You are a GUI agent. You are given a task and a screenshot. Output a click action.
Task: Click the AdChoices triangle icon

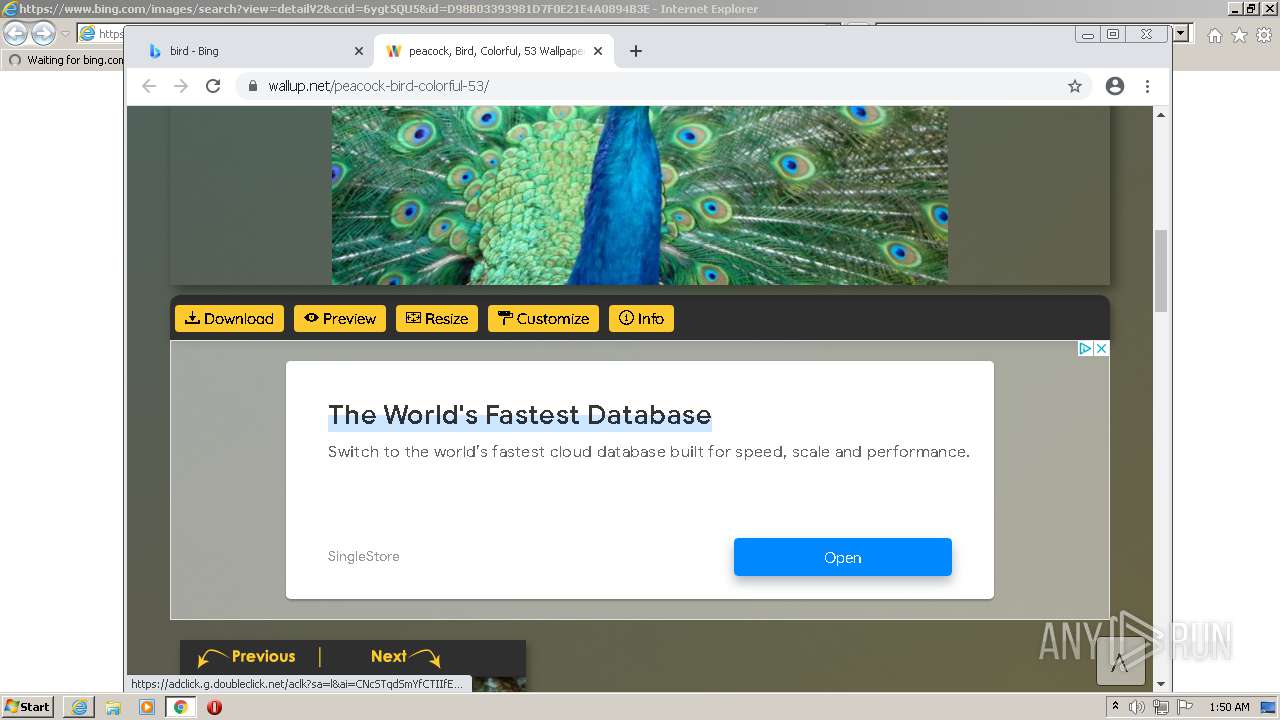coord(1085,348)
